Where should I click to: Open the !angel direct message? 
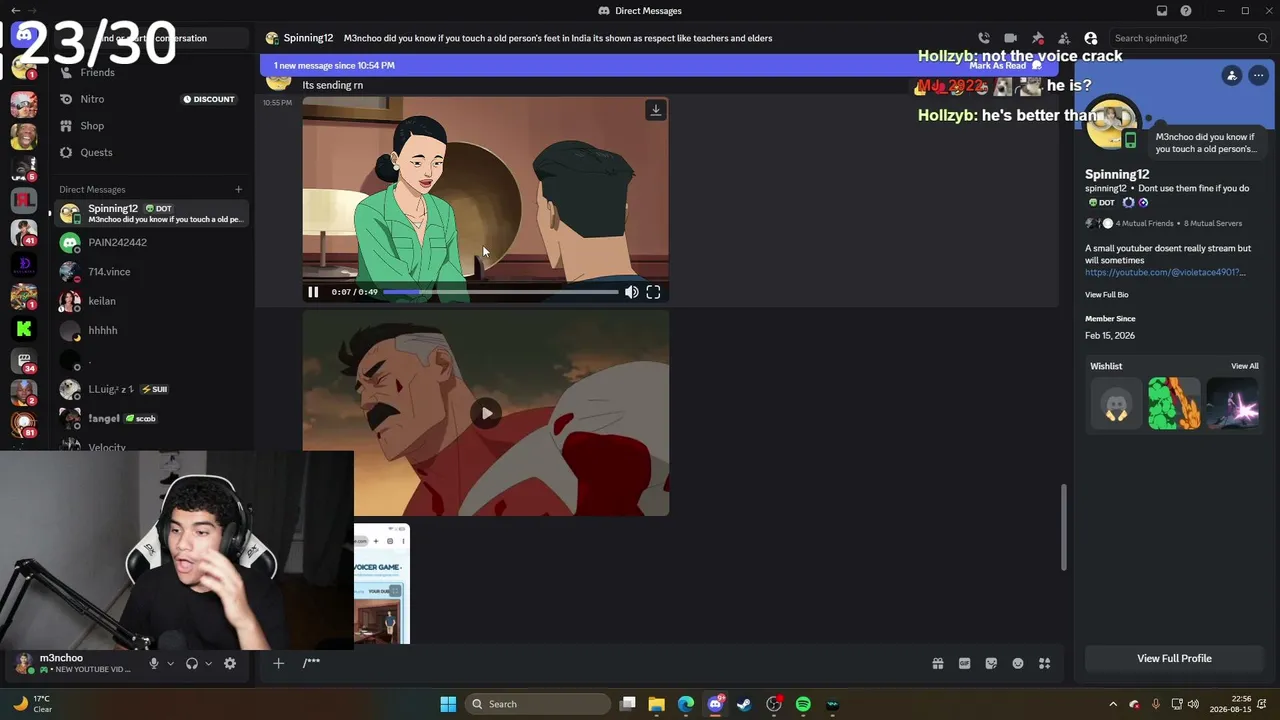tap(152, 418)
